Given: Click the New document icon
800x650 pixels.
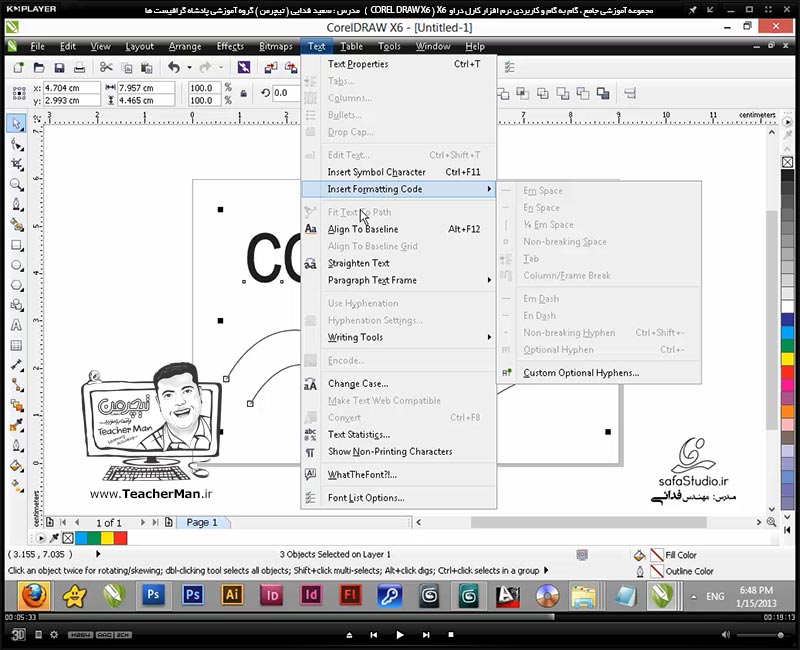Looking at the screenshot, I should click(19, 67).
